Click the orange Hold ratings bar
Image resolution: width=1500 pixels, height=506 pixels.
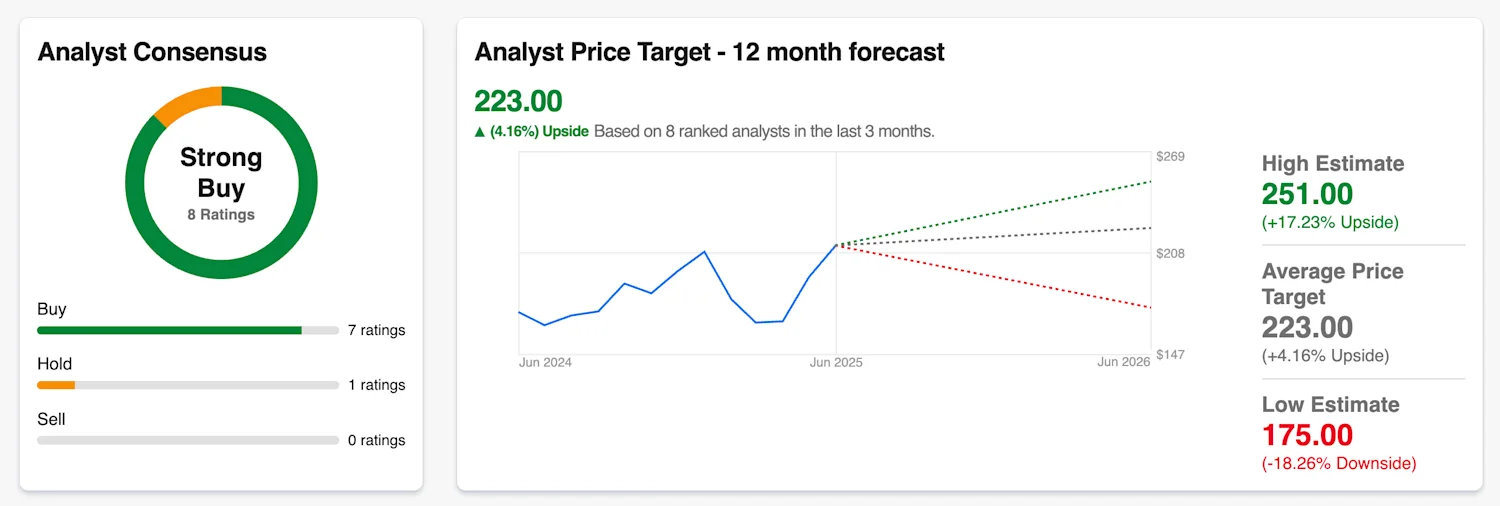pos(56,385)
